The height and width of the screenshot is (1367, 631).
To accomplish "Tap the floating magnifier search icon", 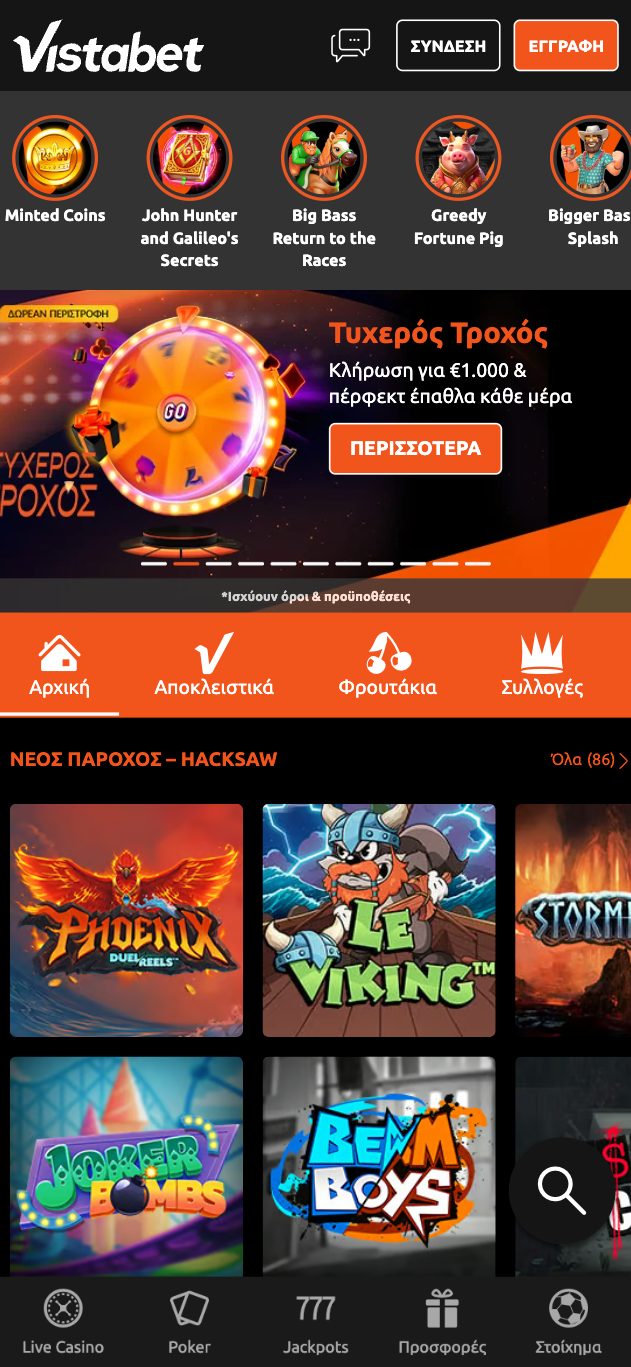I will (562, 1190).
